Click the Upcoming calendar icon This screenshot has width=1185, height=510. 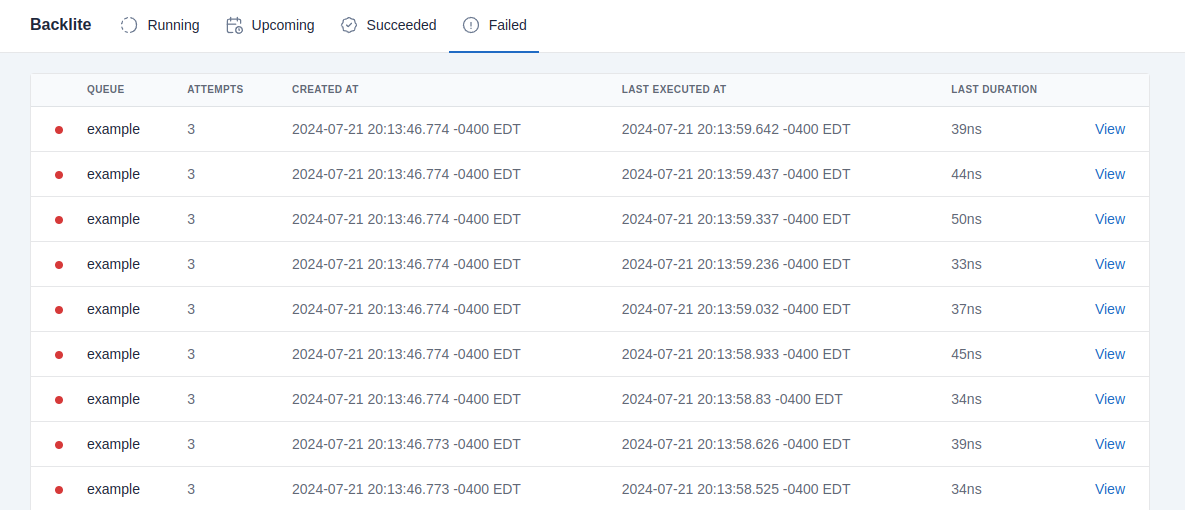coord(234,25)
